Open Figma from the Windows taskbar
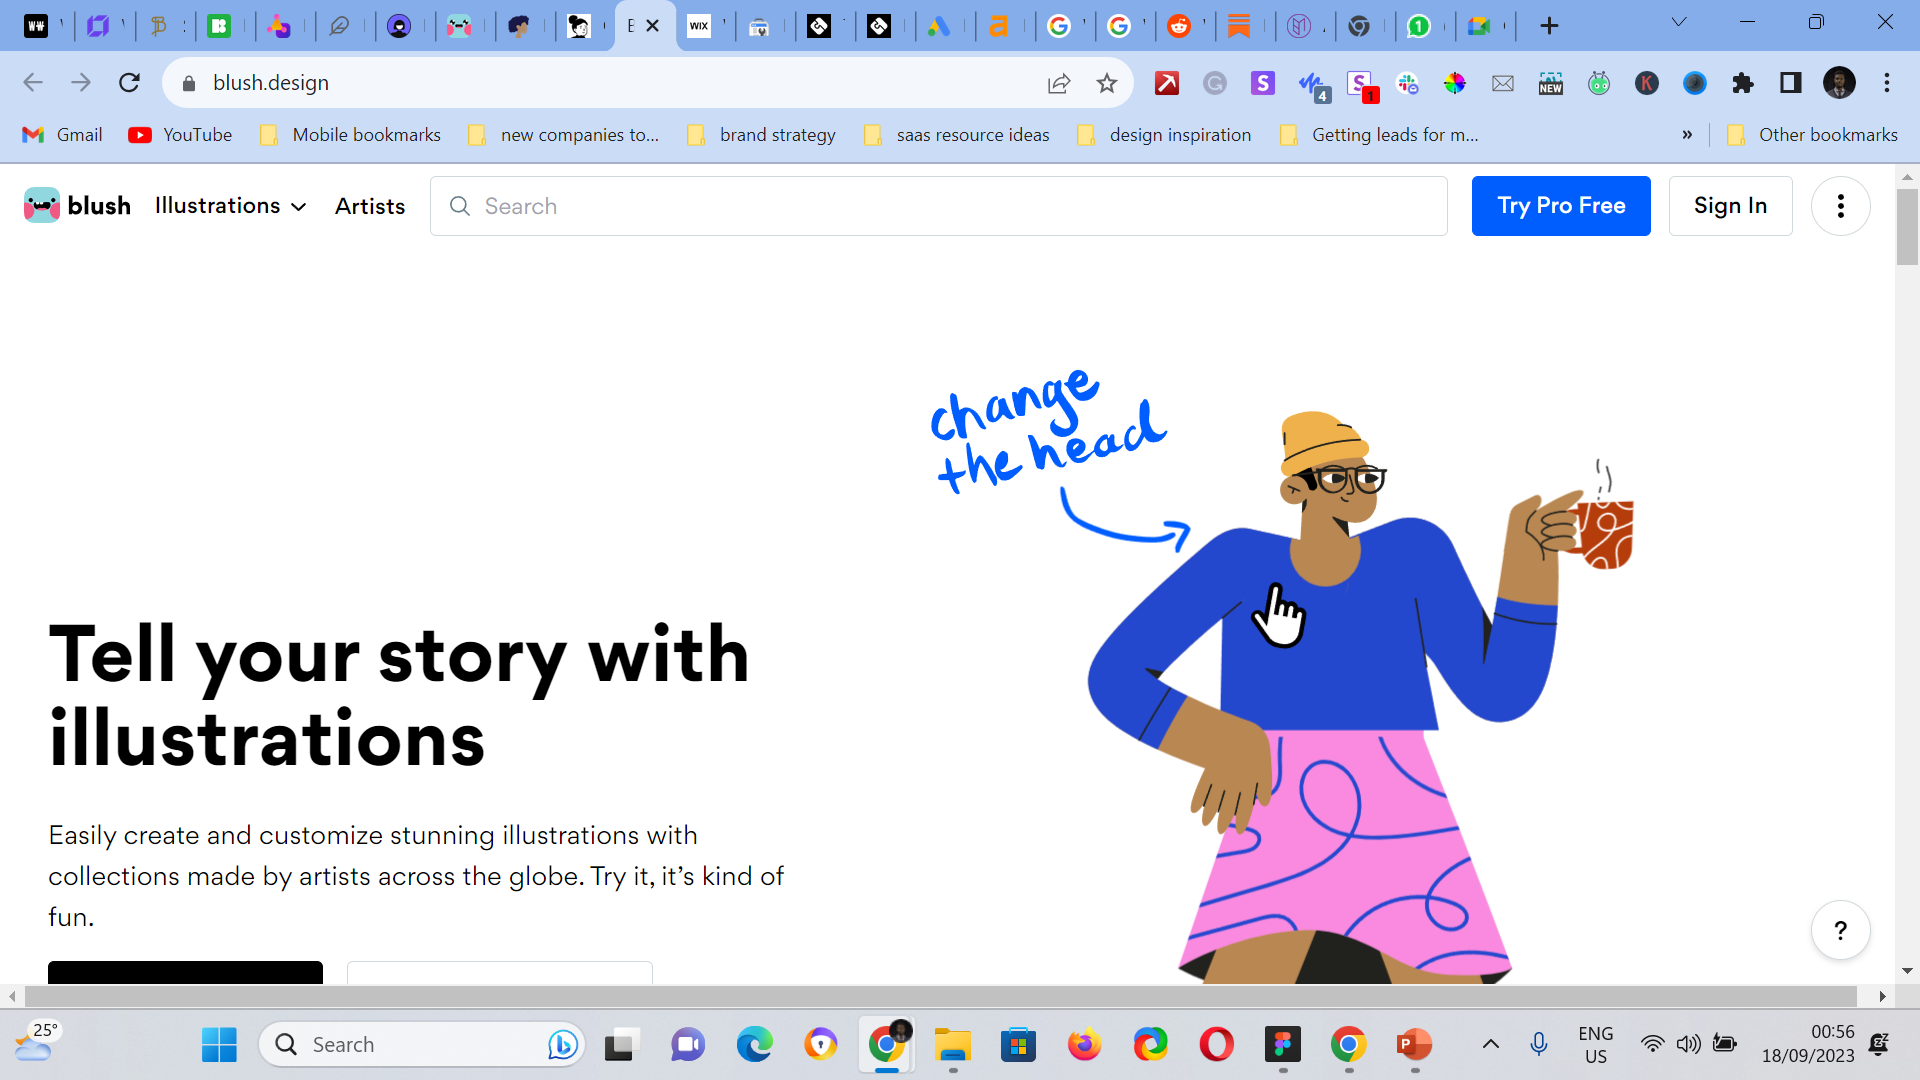Screen dimensions: 1920x1080 [1282, 1045]
